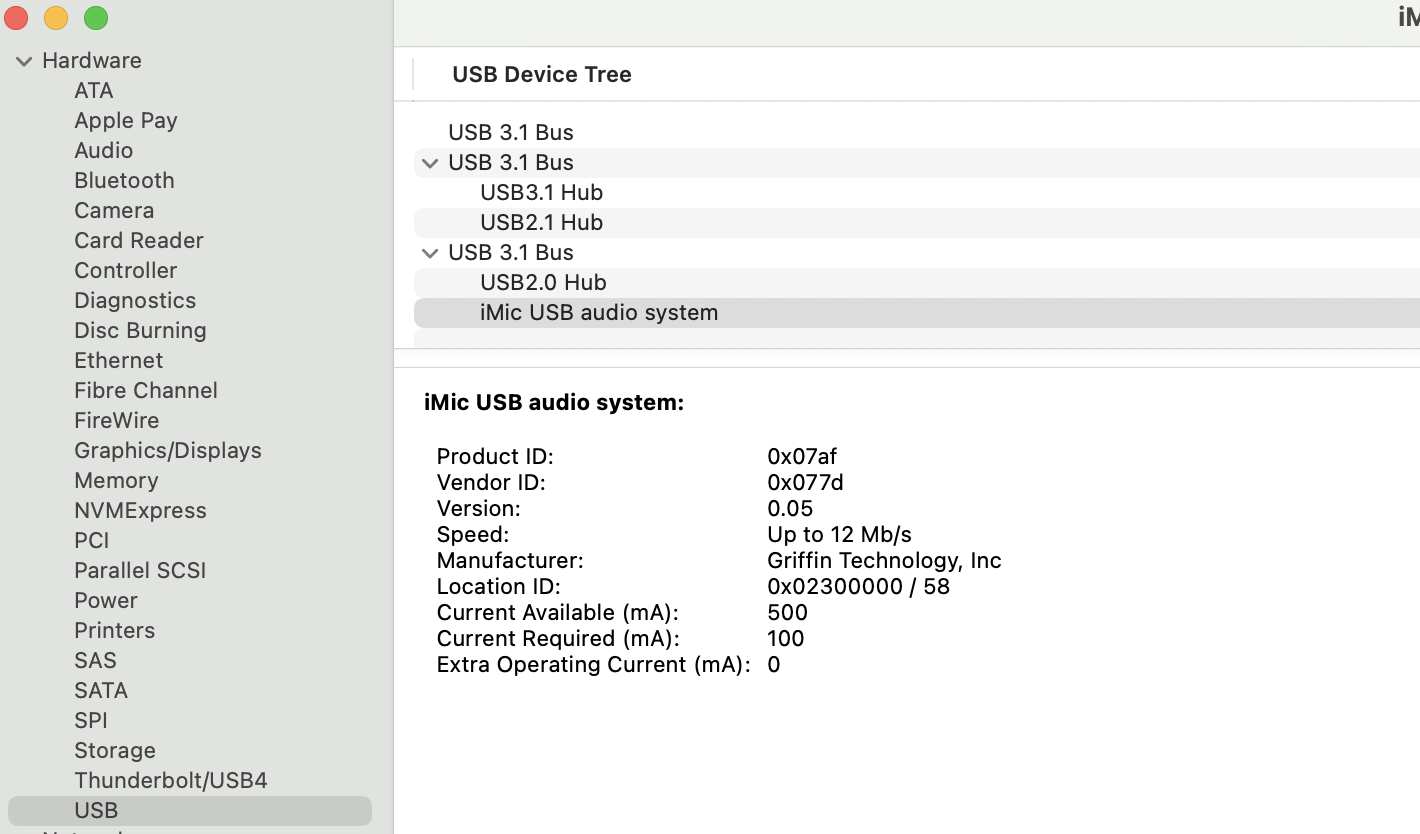Open the ATA hardware category
The height and width of the screenshot is (834, 1420).
[94, 90]
